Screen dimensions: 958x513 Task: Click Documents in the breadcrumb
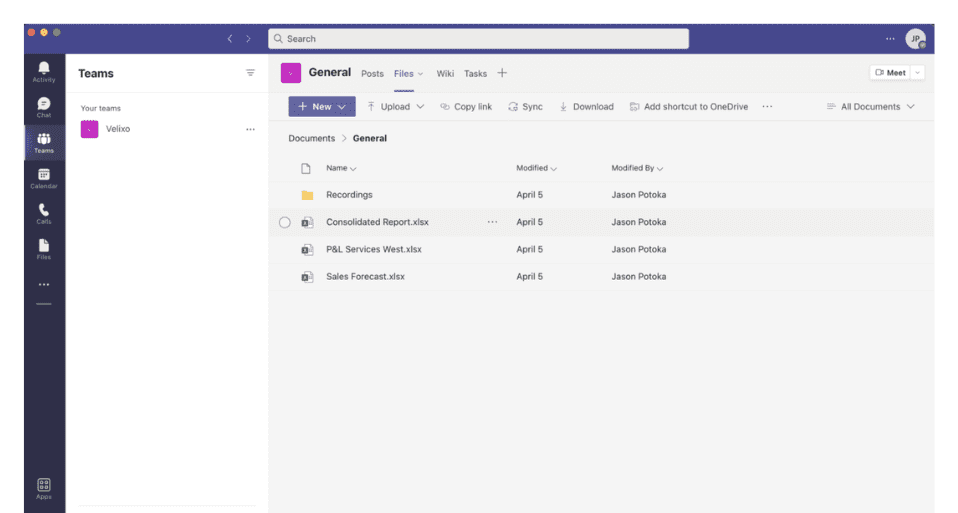(312, 138)
